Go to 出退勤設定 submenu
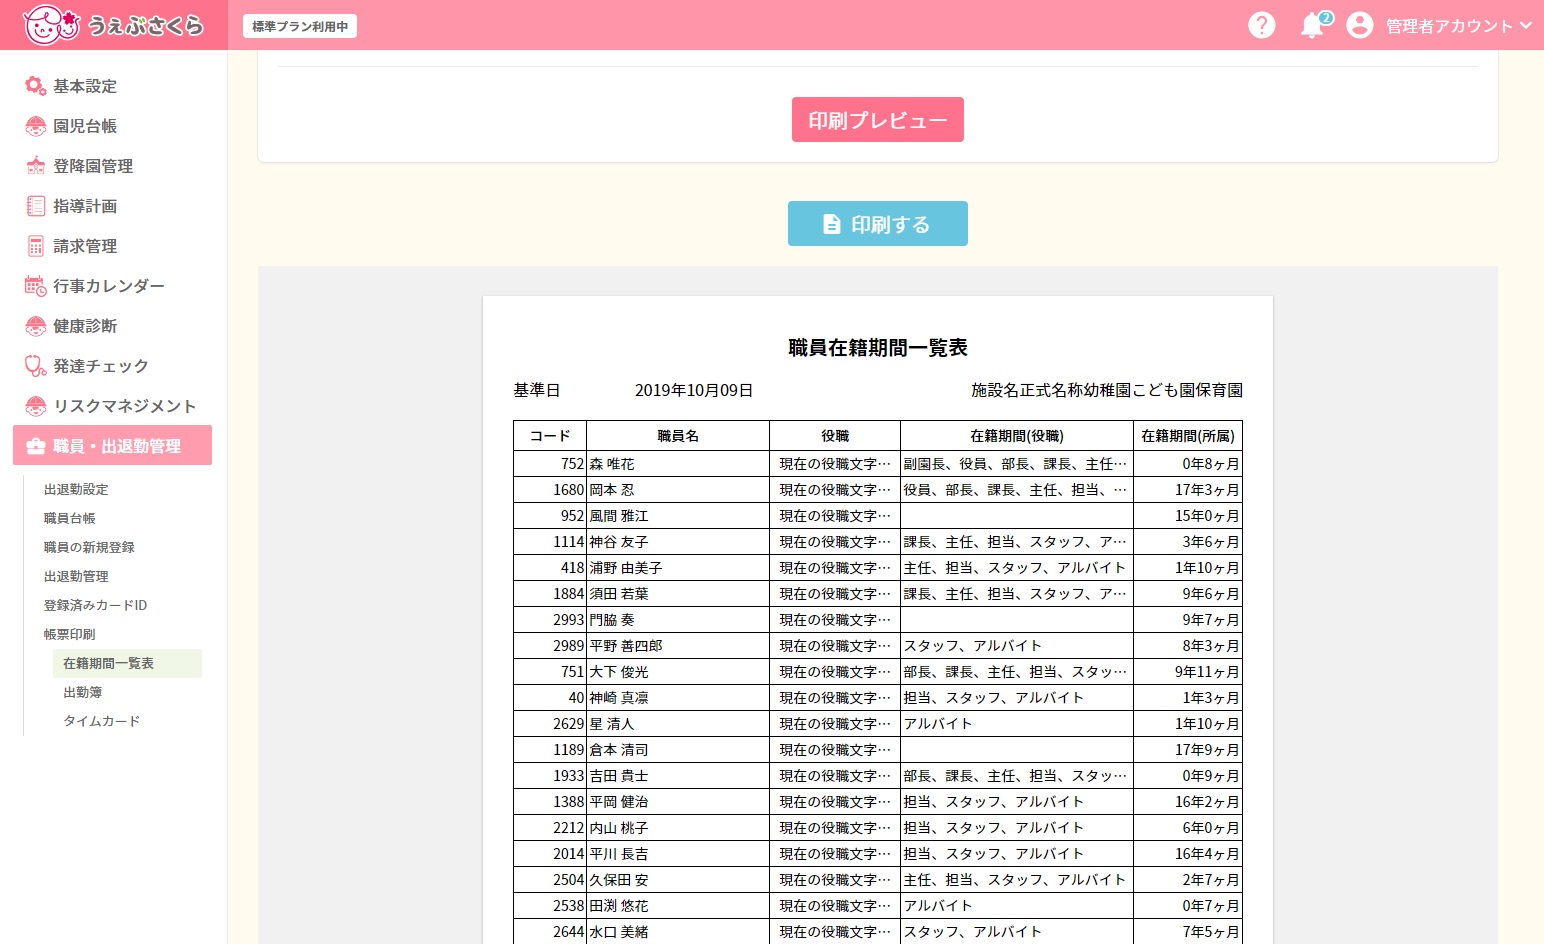This screenshot has width=1544, height=944. pos(76,489)
